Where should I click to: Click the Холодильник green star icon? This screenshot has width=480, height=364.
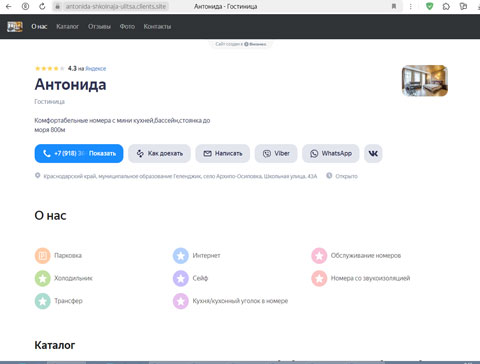coord(43,278)
